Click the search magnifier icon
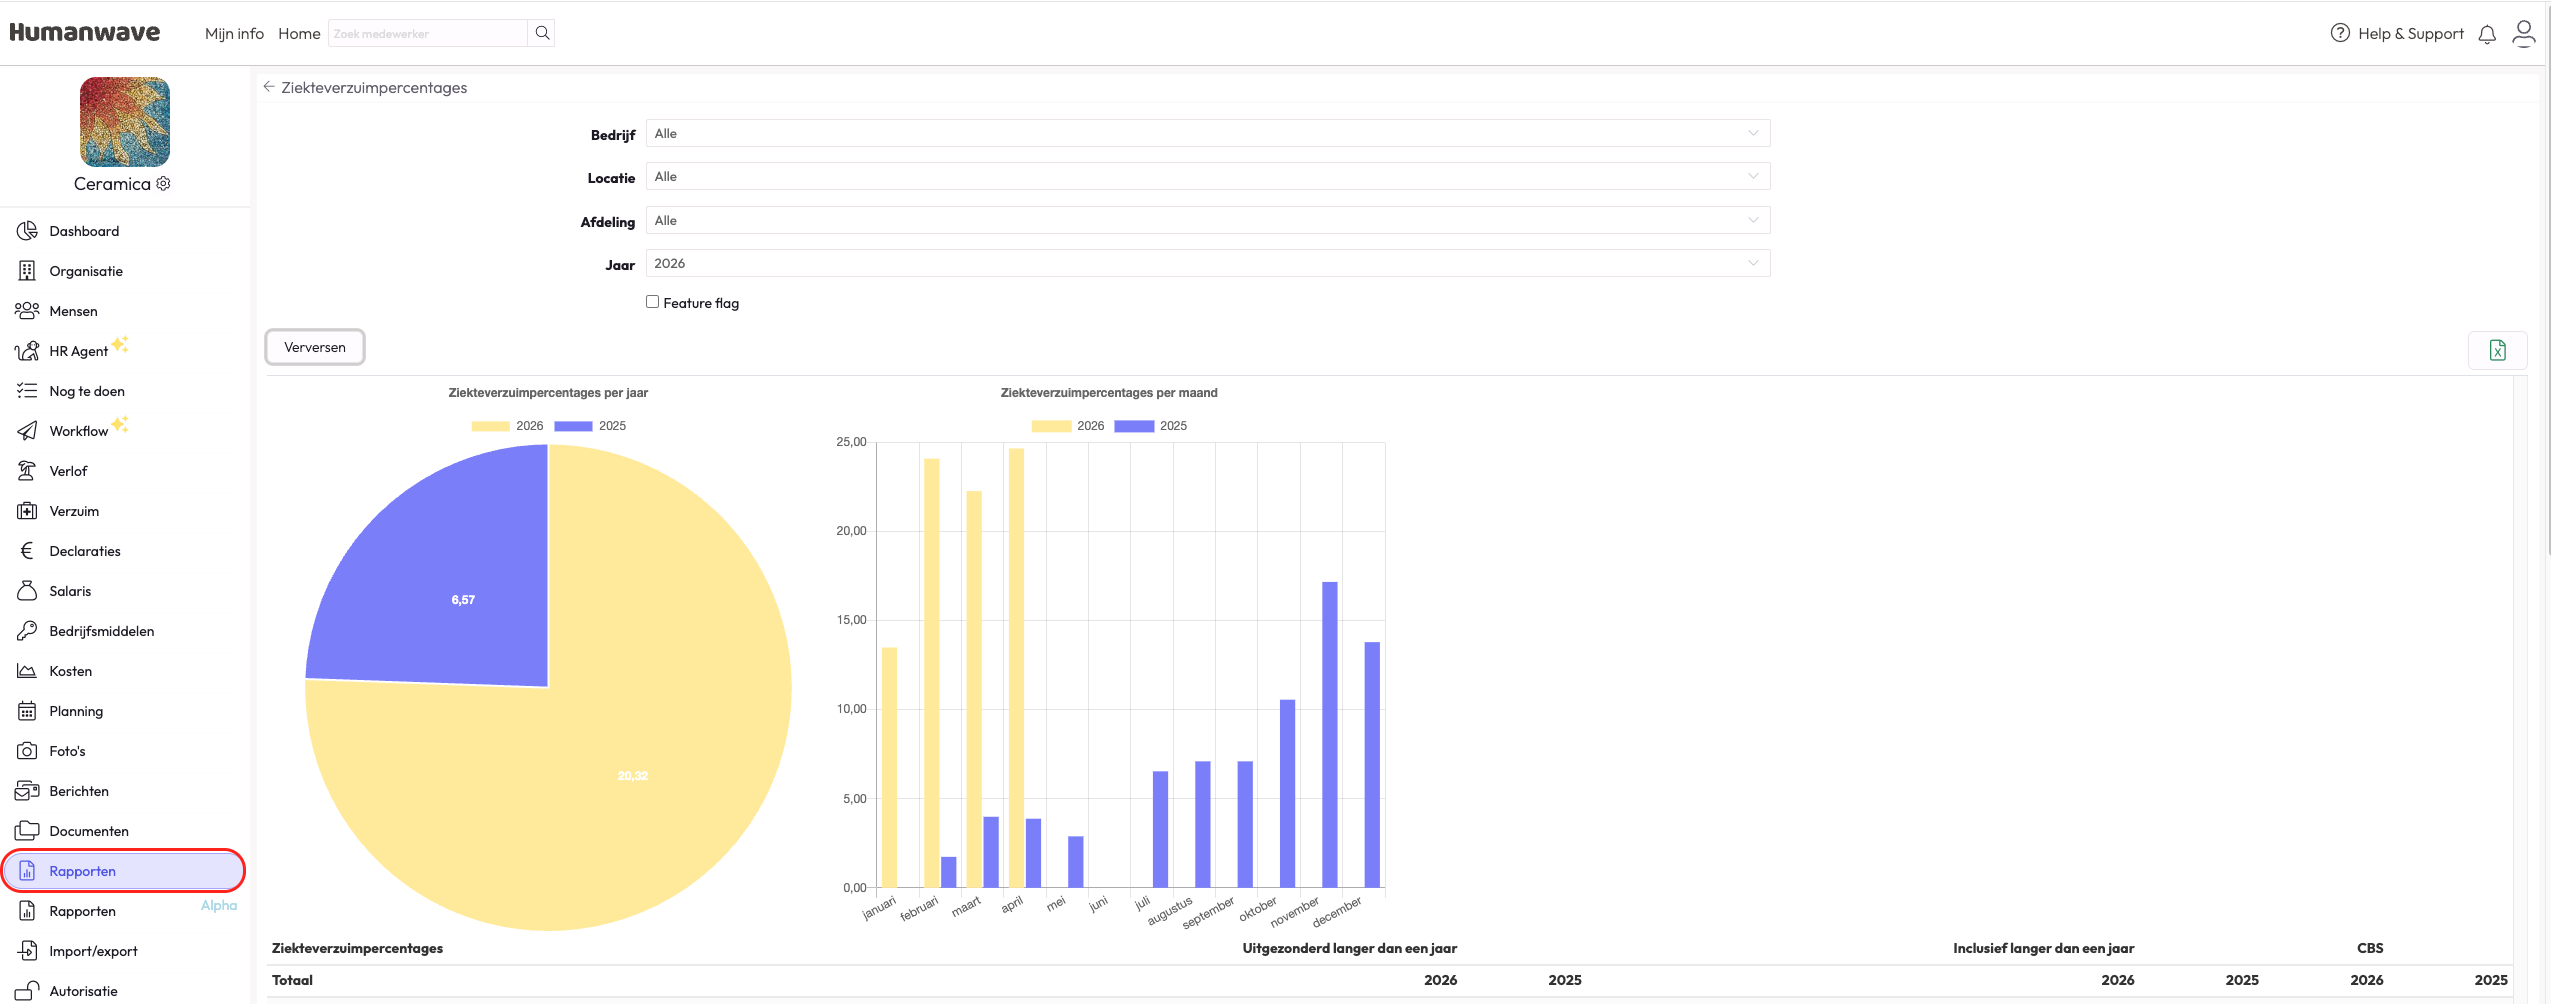Viewport: 2551px width, 1004px height. coord(542,33)
